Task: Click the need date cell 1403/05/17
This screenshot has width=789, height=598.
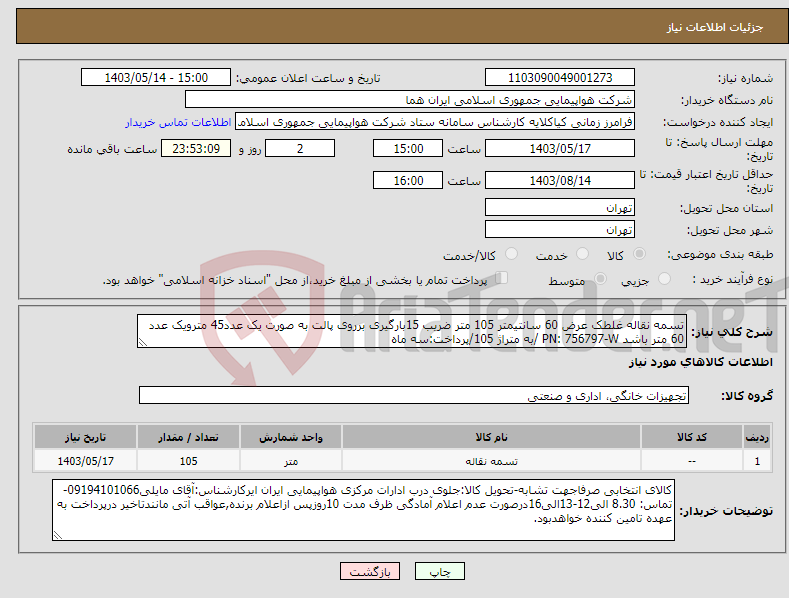Action: click(x=86, y=461)
